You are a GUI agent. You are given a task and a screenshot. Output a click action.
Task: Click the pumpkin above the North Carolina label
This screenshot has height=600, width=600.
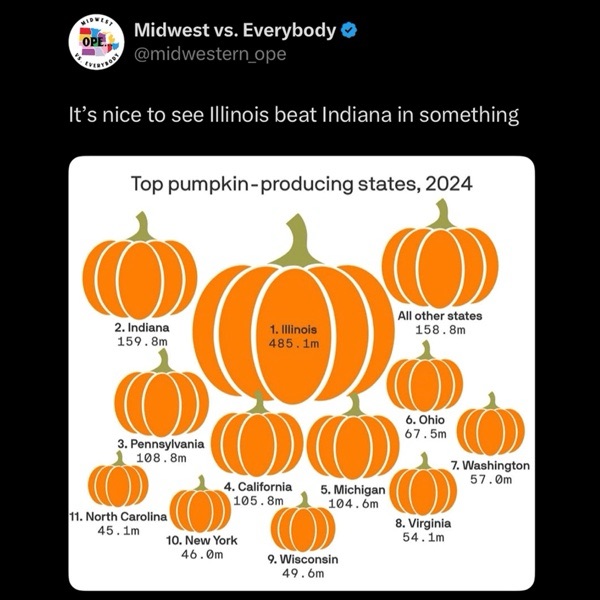118,482
